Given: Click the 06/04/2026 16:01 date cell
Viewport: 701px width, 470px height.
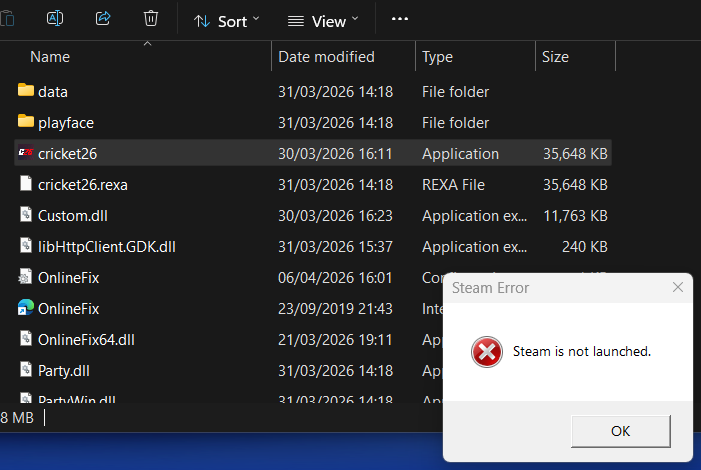Looking at the screenshot, I should [335, 278].
